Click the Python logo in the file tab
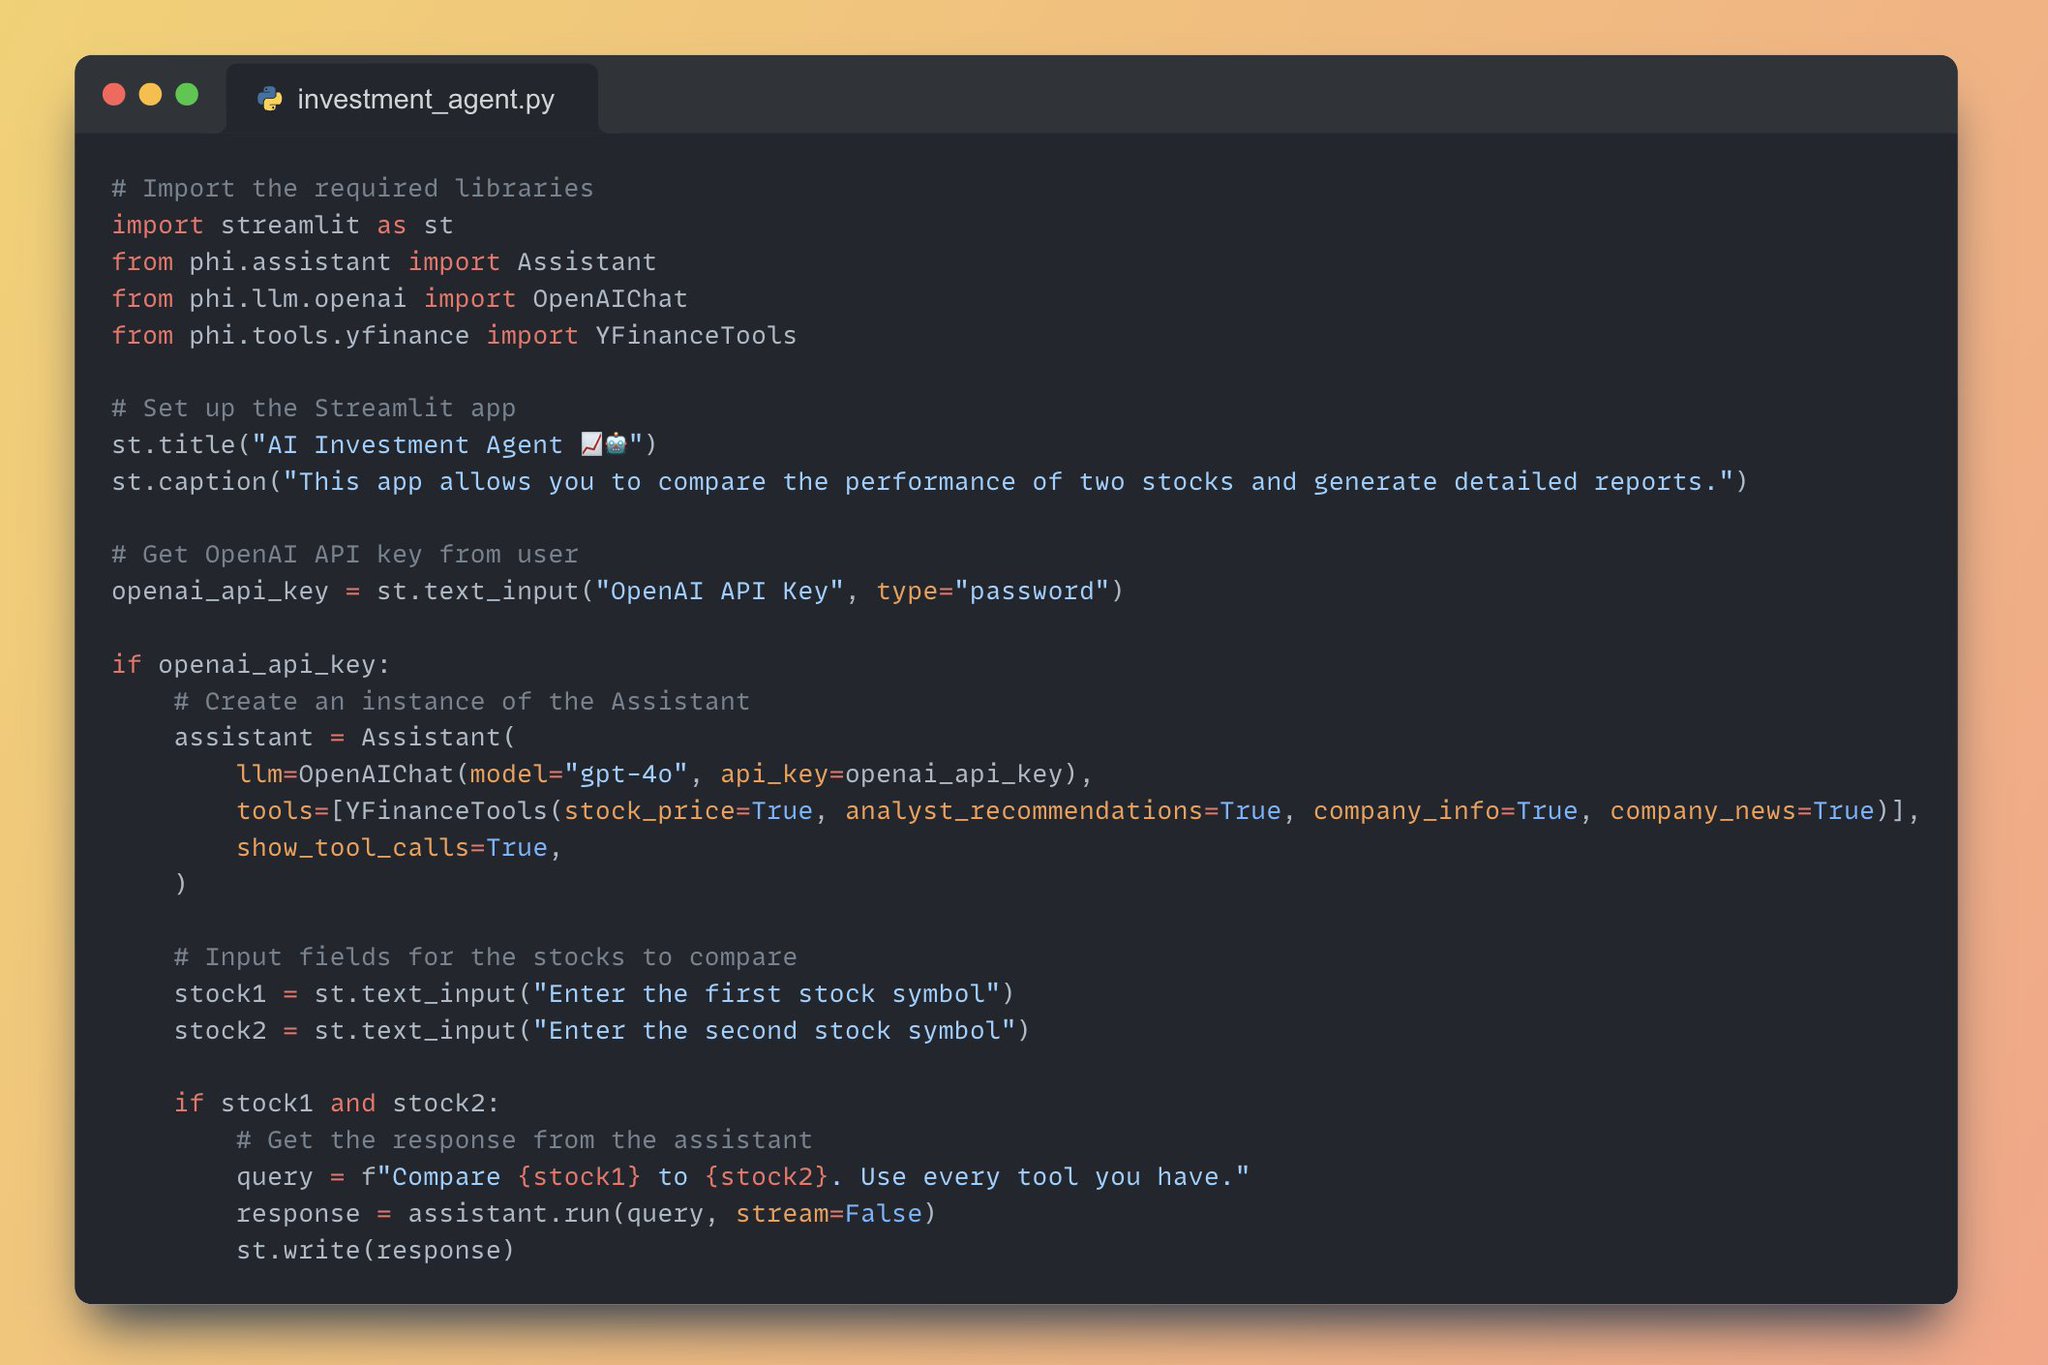 pyautogui.click(x=270, y=99)
